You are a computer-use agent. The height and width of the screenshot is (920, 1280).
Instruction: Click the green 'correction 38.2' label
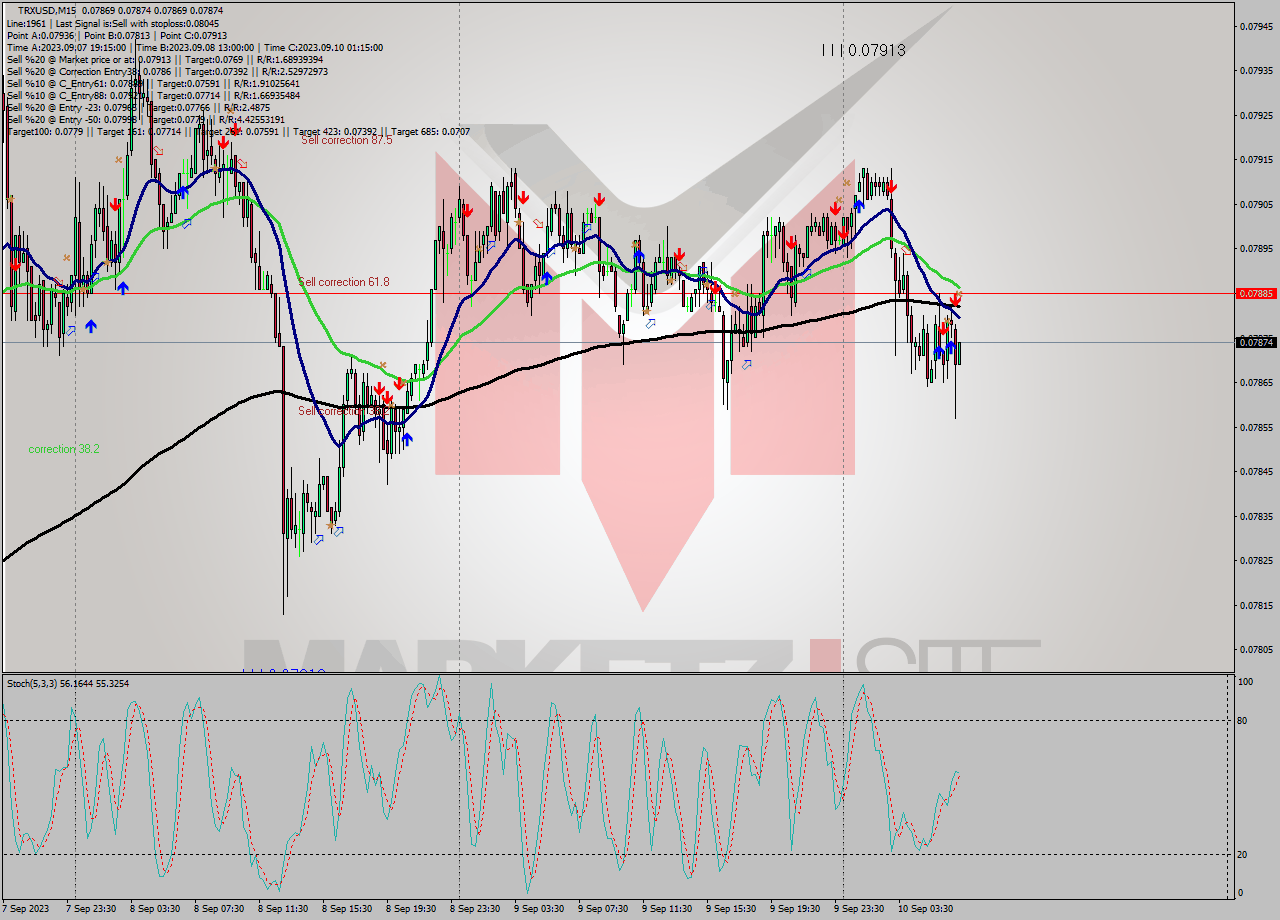tap(64, 449)
